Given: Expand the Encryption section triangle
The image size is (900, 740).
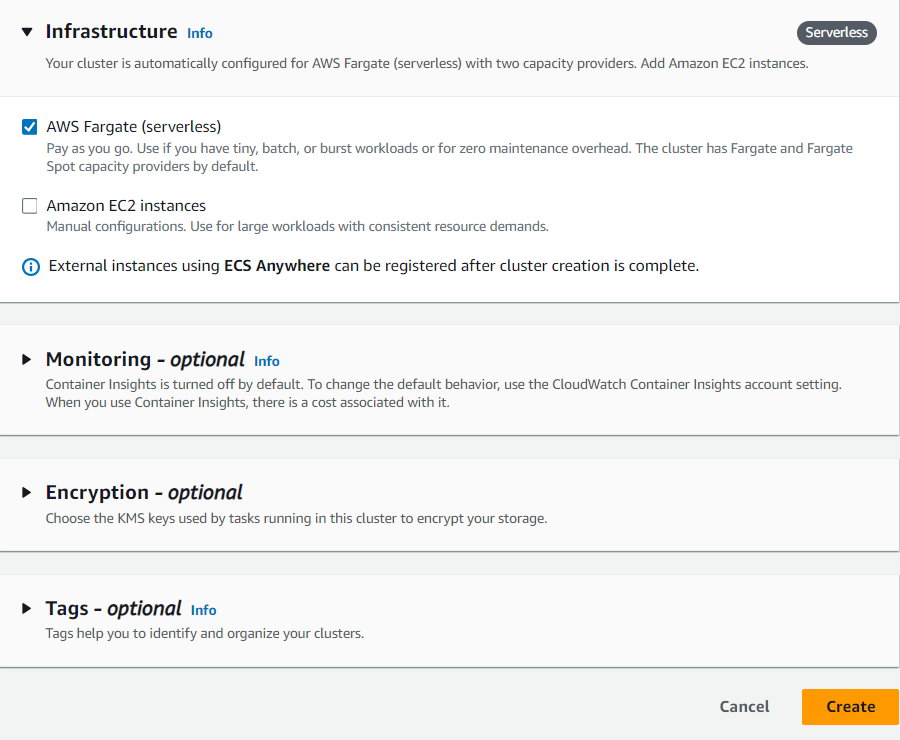Looking at the screenshot, I should [x=27, y=493].
